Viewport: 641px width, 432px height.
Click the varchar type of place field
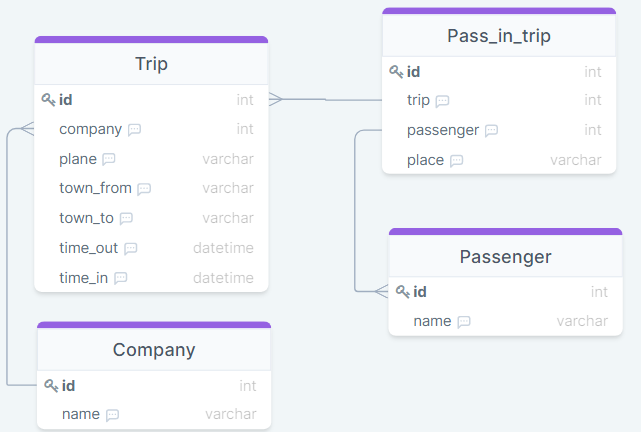(575, 160)
